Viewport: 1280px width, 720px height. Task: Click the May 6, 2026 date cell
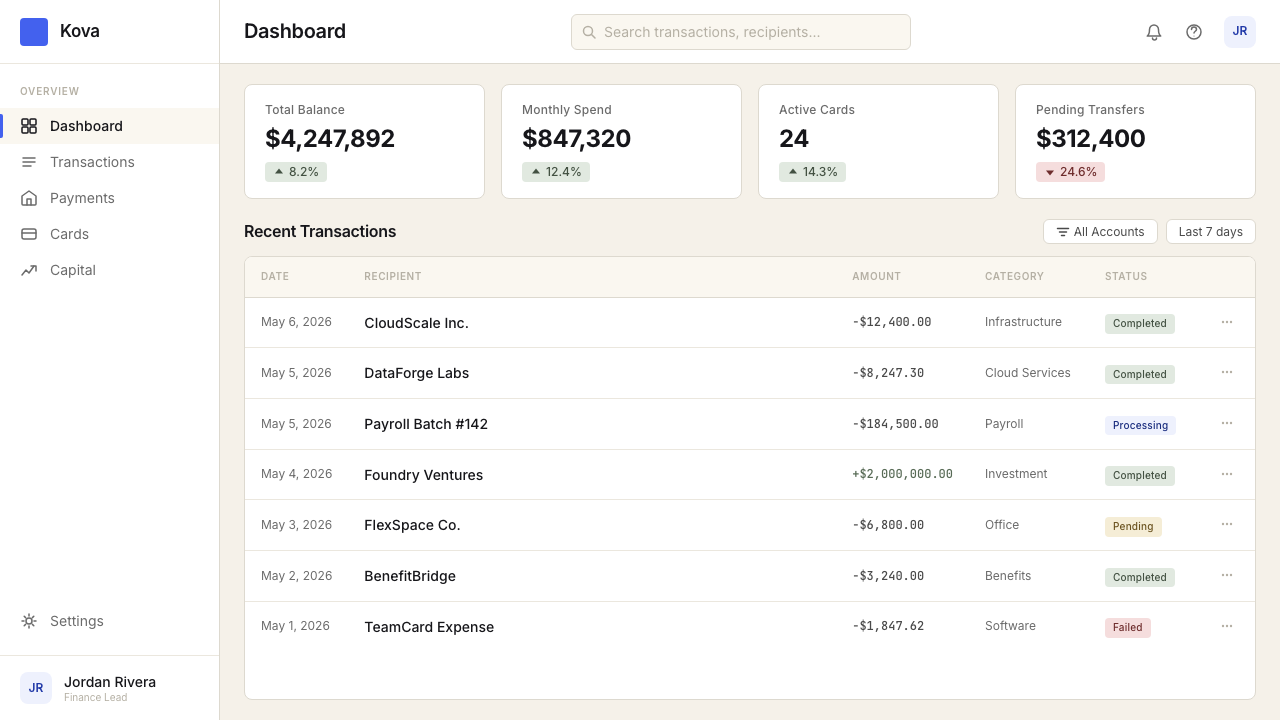tap(296, 322)
